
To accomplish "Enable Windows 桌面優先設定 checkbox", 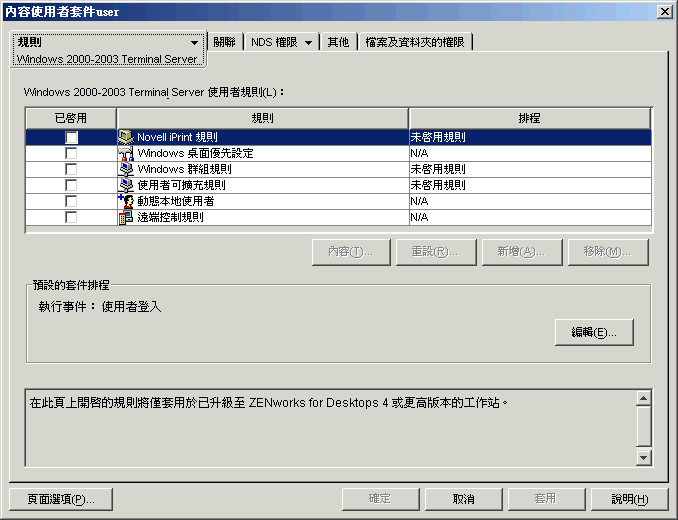I will point(71,153).
